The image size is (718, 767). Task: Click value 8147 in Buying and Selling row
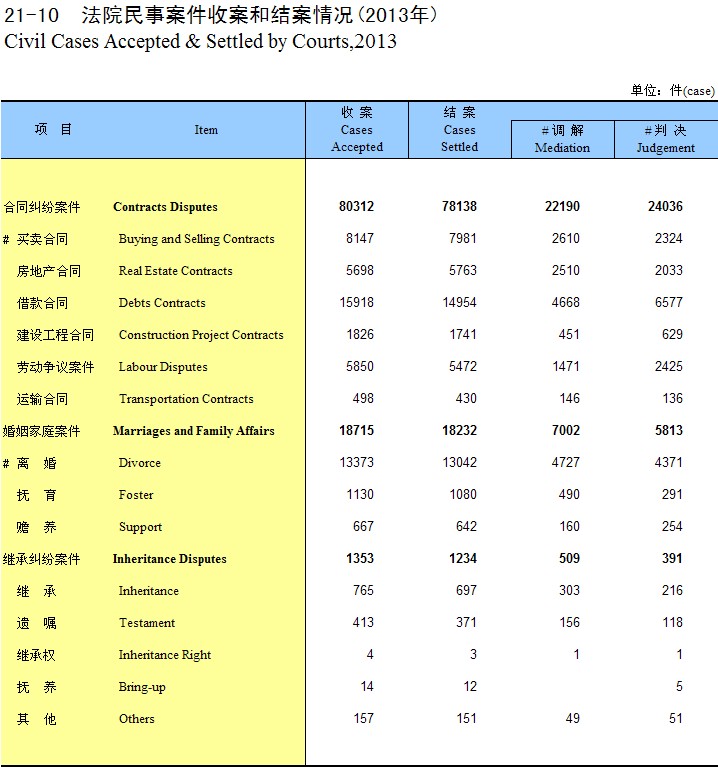(360, 239)
